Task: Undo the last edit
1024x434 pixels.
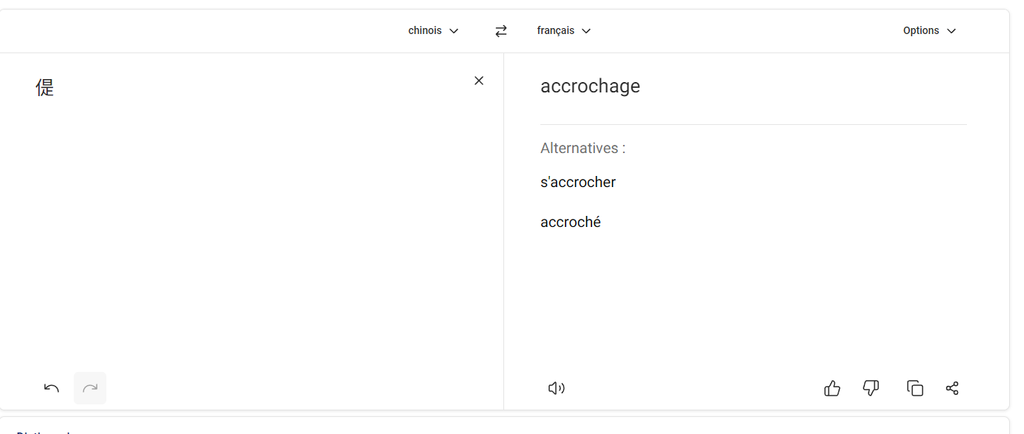Action: click(52, 388)
